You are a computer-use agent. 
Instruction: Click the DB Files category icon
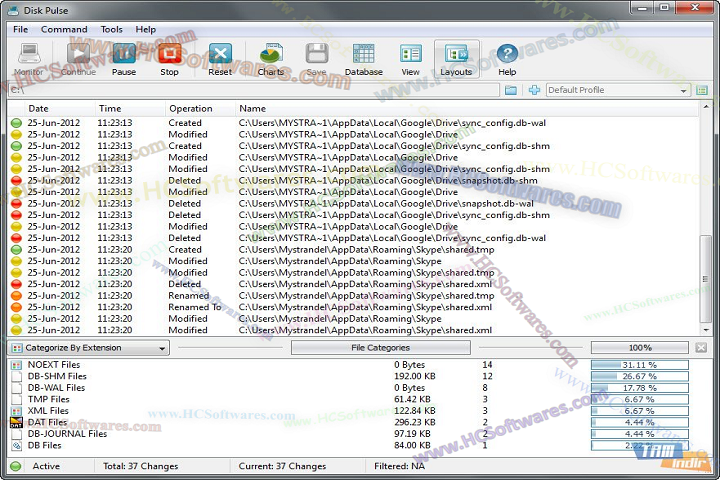(x=17, y=446)
